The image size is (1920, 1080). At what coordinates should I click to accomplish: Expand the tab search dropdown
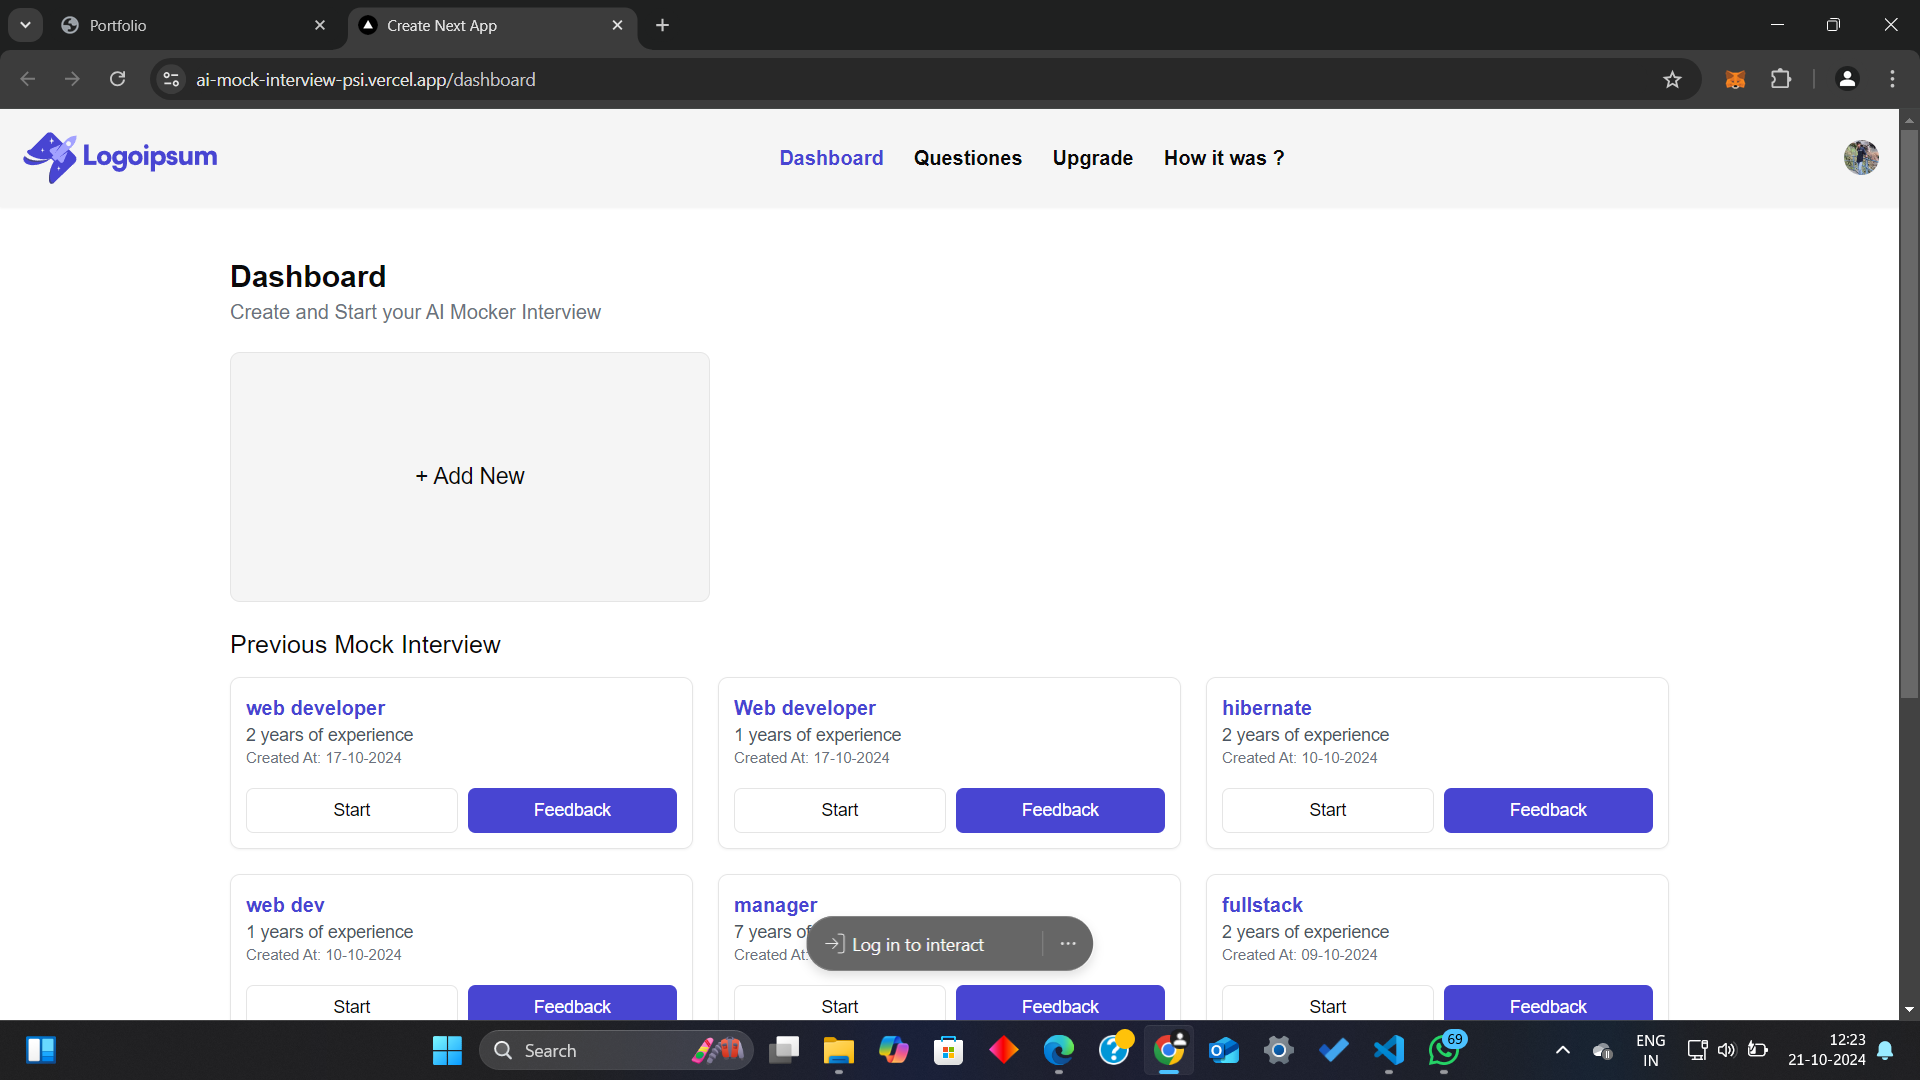25,25
